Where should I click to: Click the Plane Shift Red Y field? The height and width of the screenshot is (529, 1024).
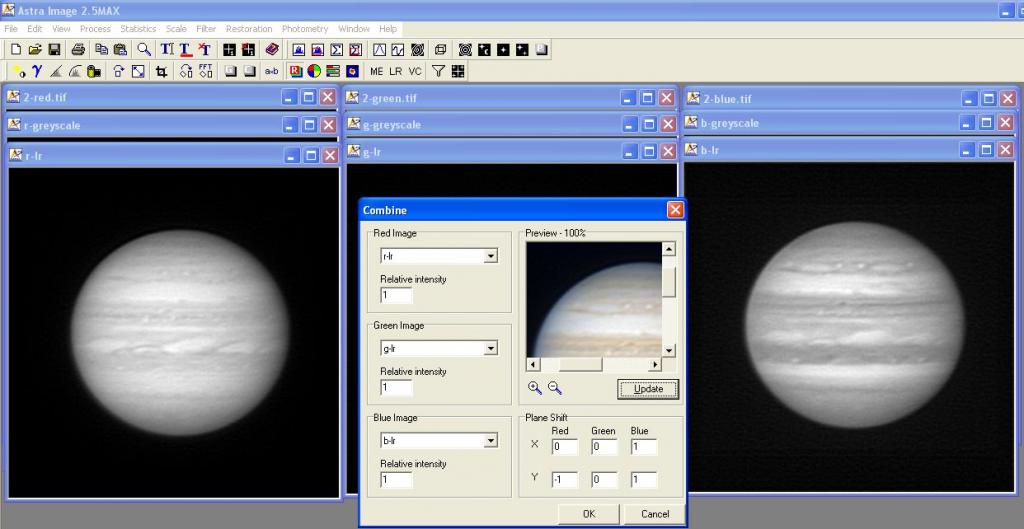coord(565,480)
